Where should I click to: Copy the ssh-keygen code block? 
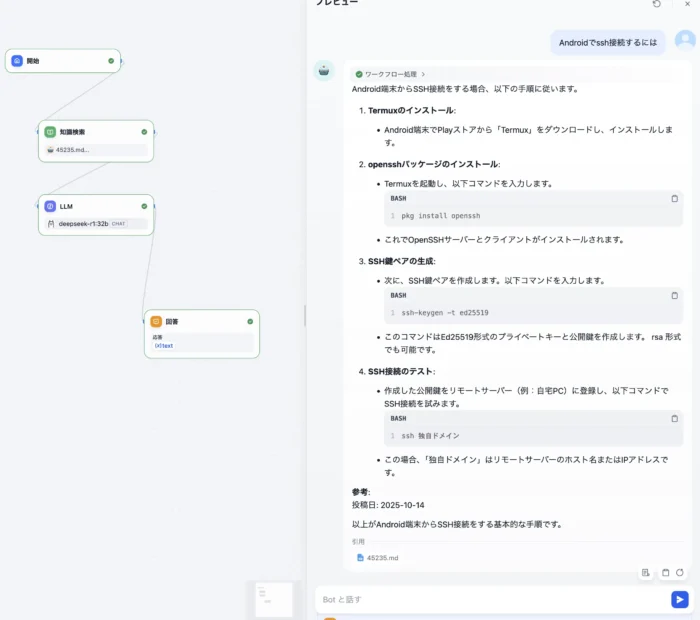tap(674, 296)
